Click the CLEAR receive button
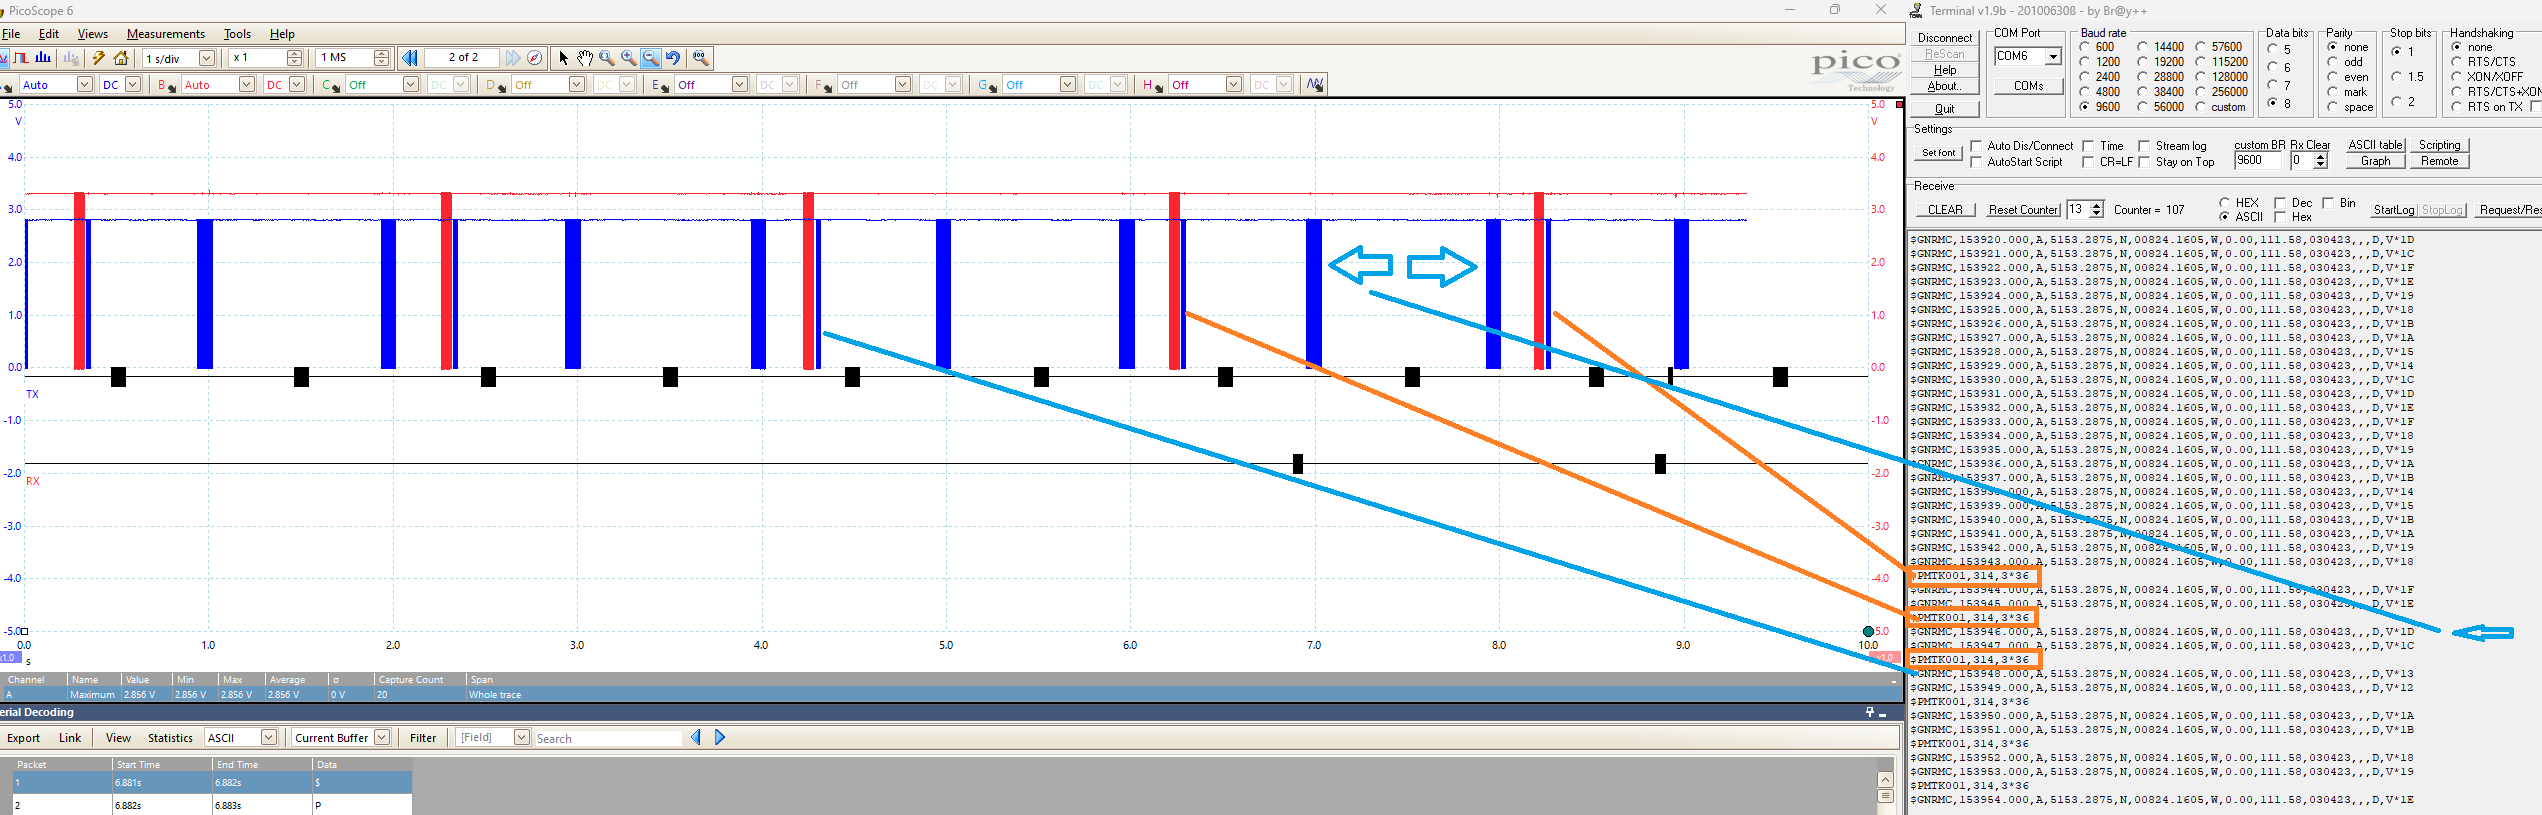 tap(1945, 210)
